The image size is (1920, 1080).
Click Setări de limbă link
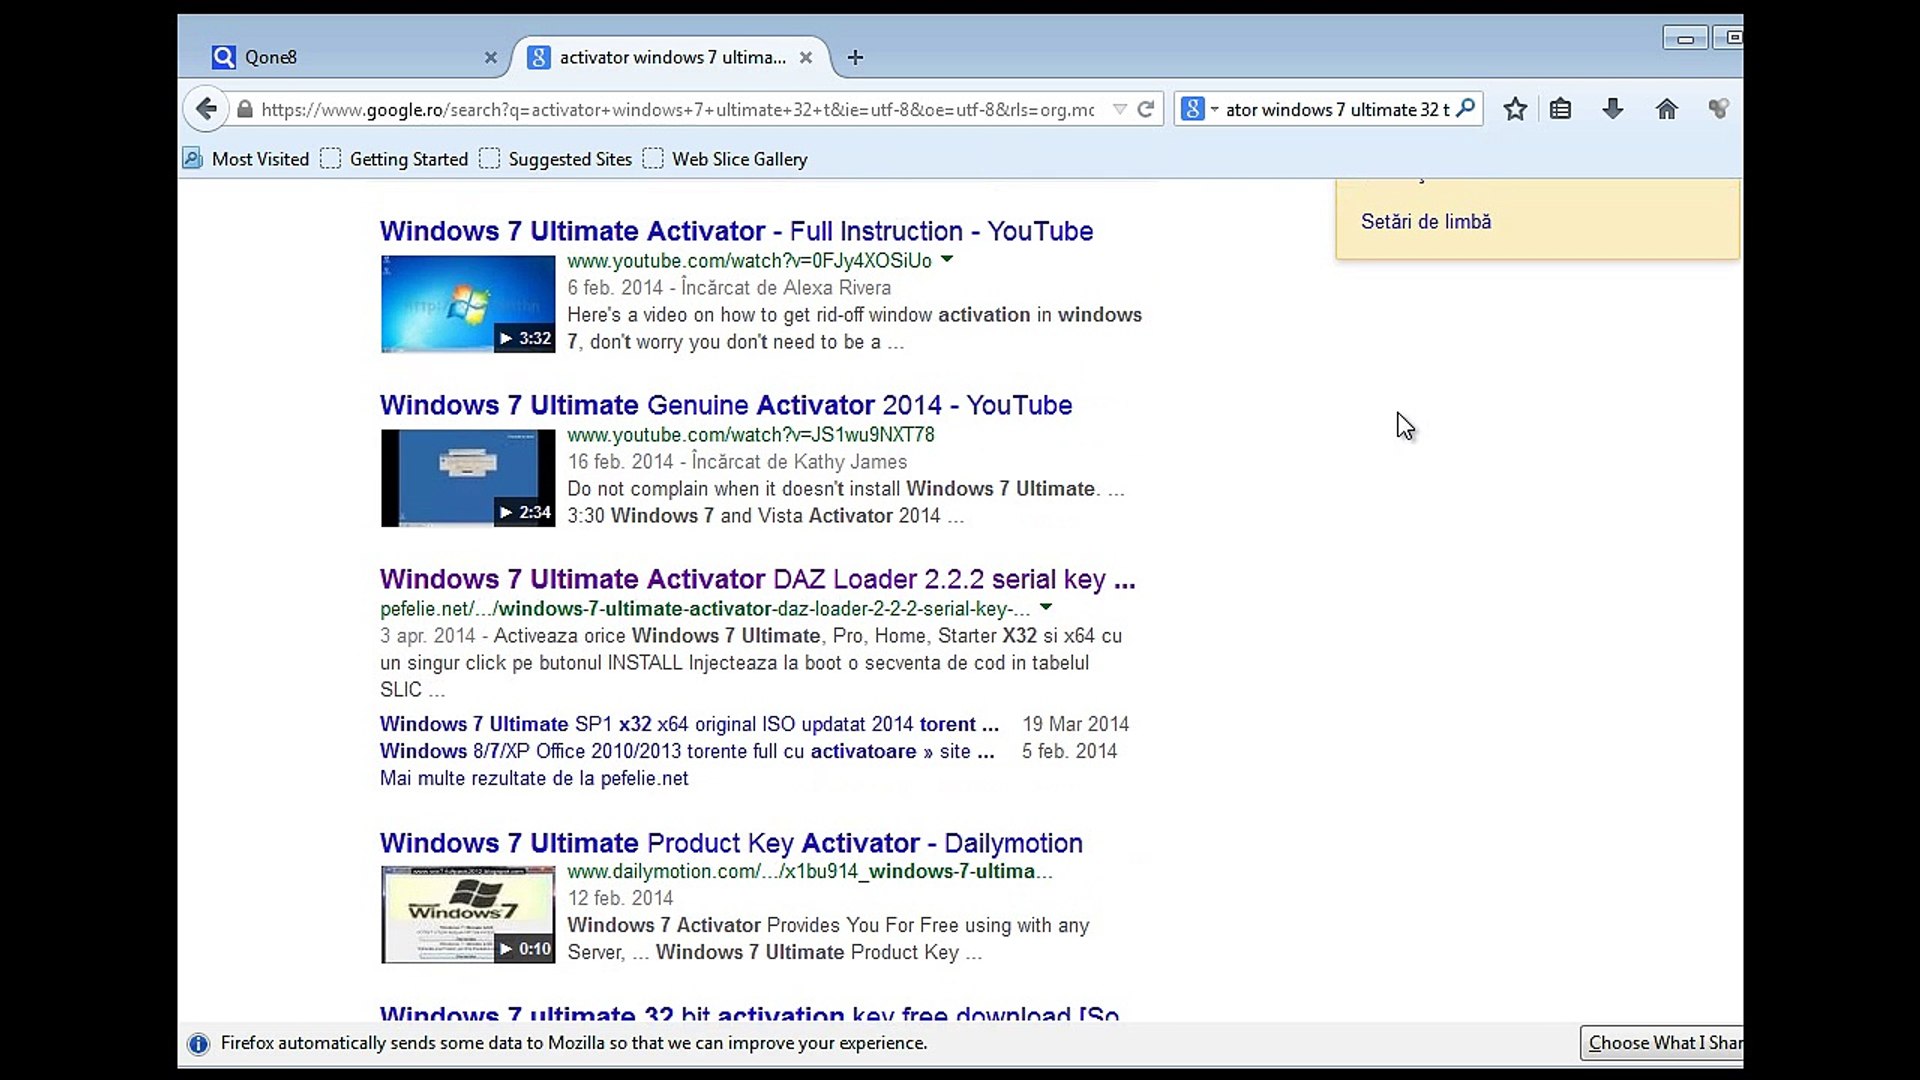point(1426,222)
